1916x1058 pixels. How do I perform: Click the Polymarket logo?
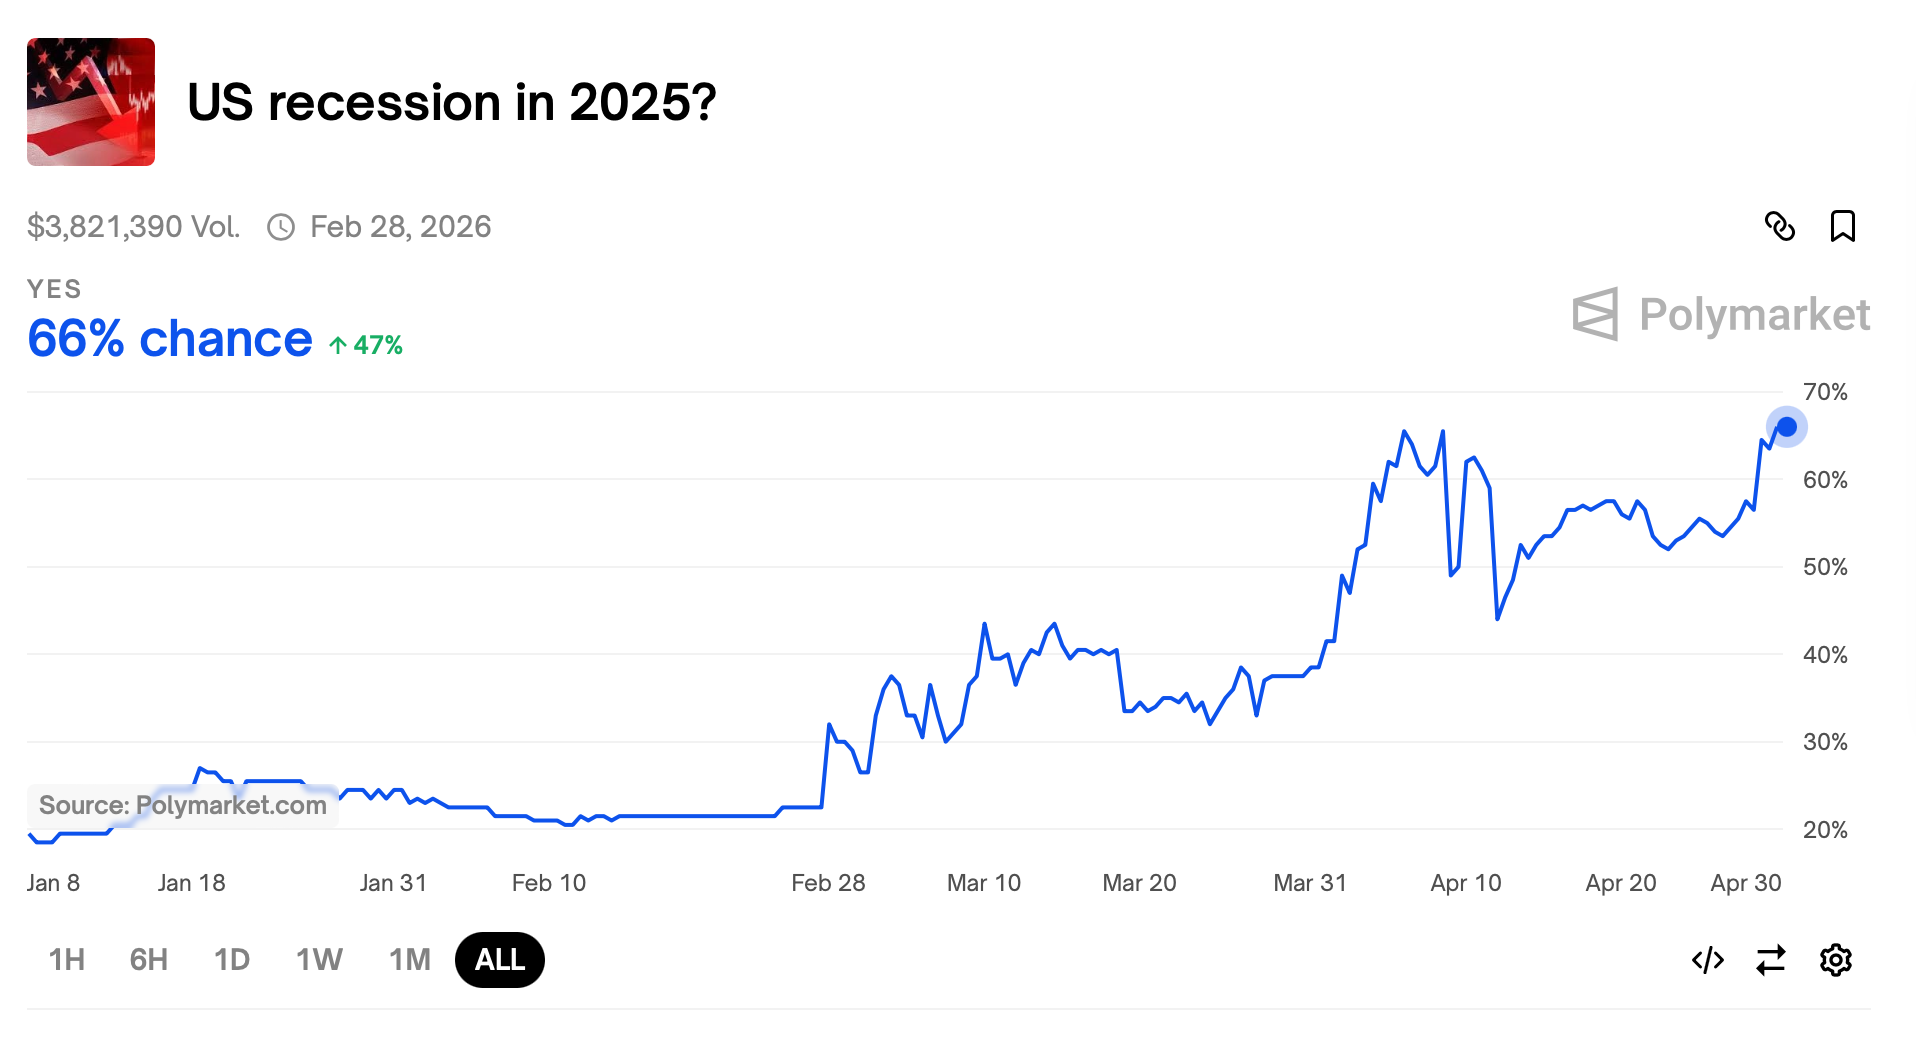[x=1721, y=315]
